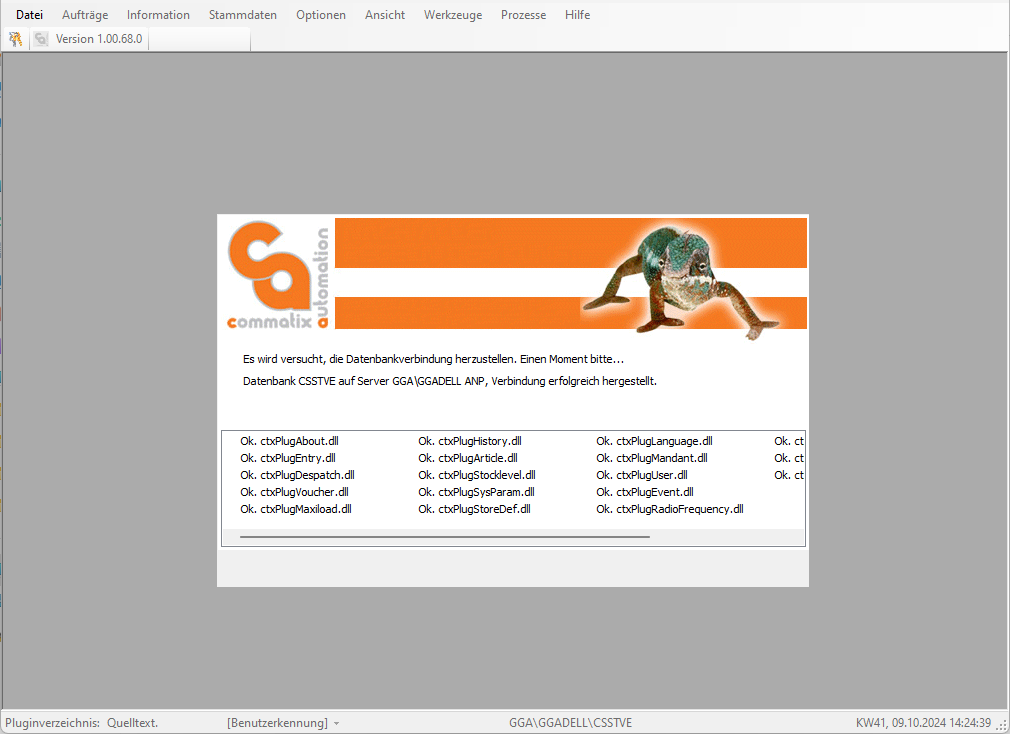
Task: Select ctxPlugEntry.dll in plugin list
Action: (288, 458)
